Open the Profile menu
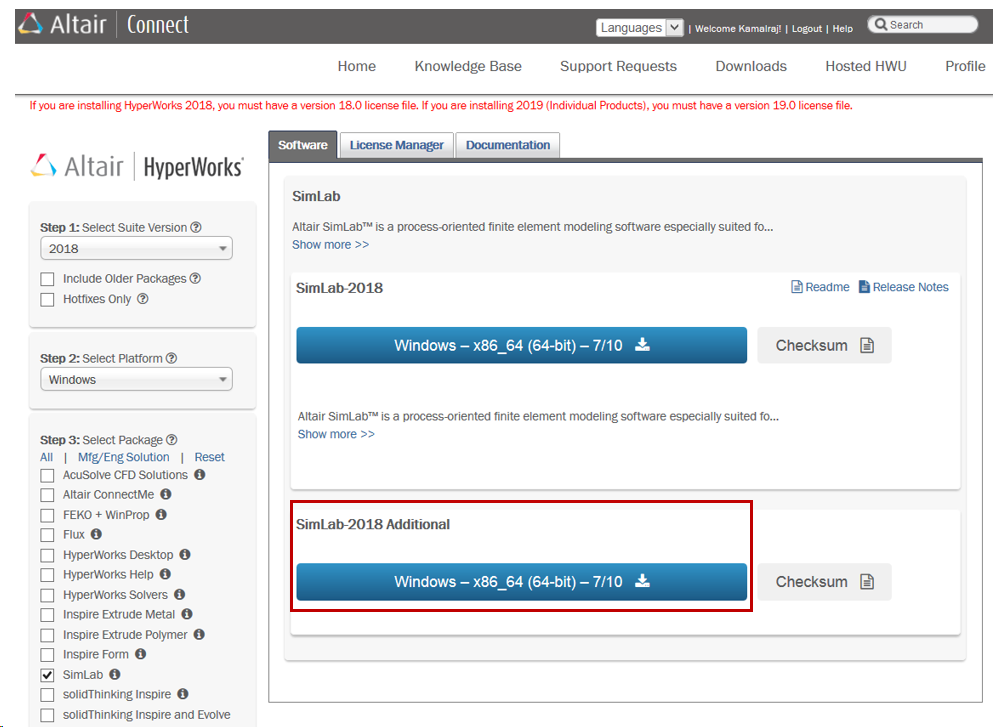Viewport: 996px width, 727px height. coord(965,66)
